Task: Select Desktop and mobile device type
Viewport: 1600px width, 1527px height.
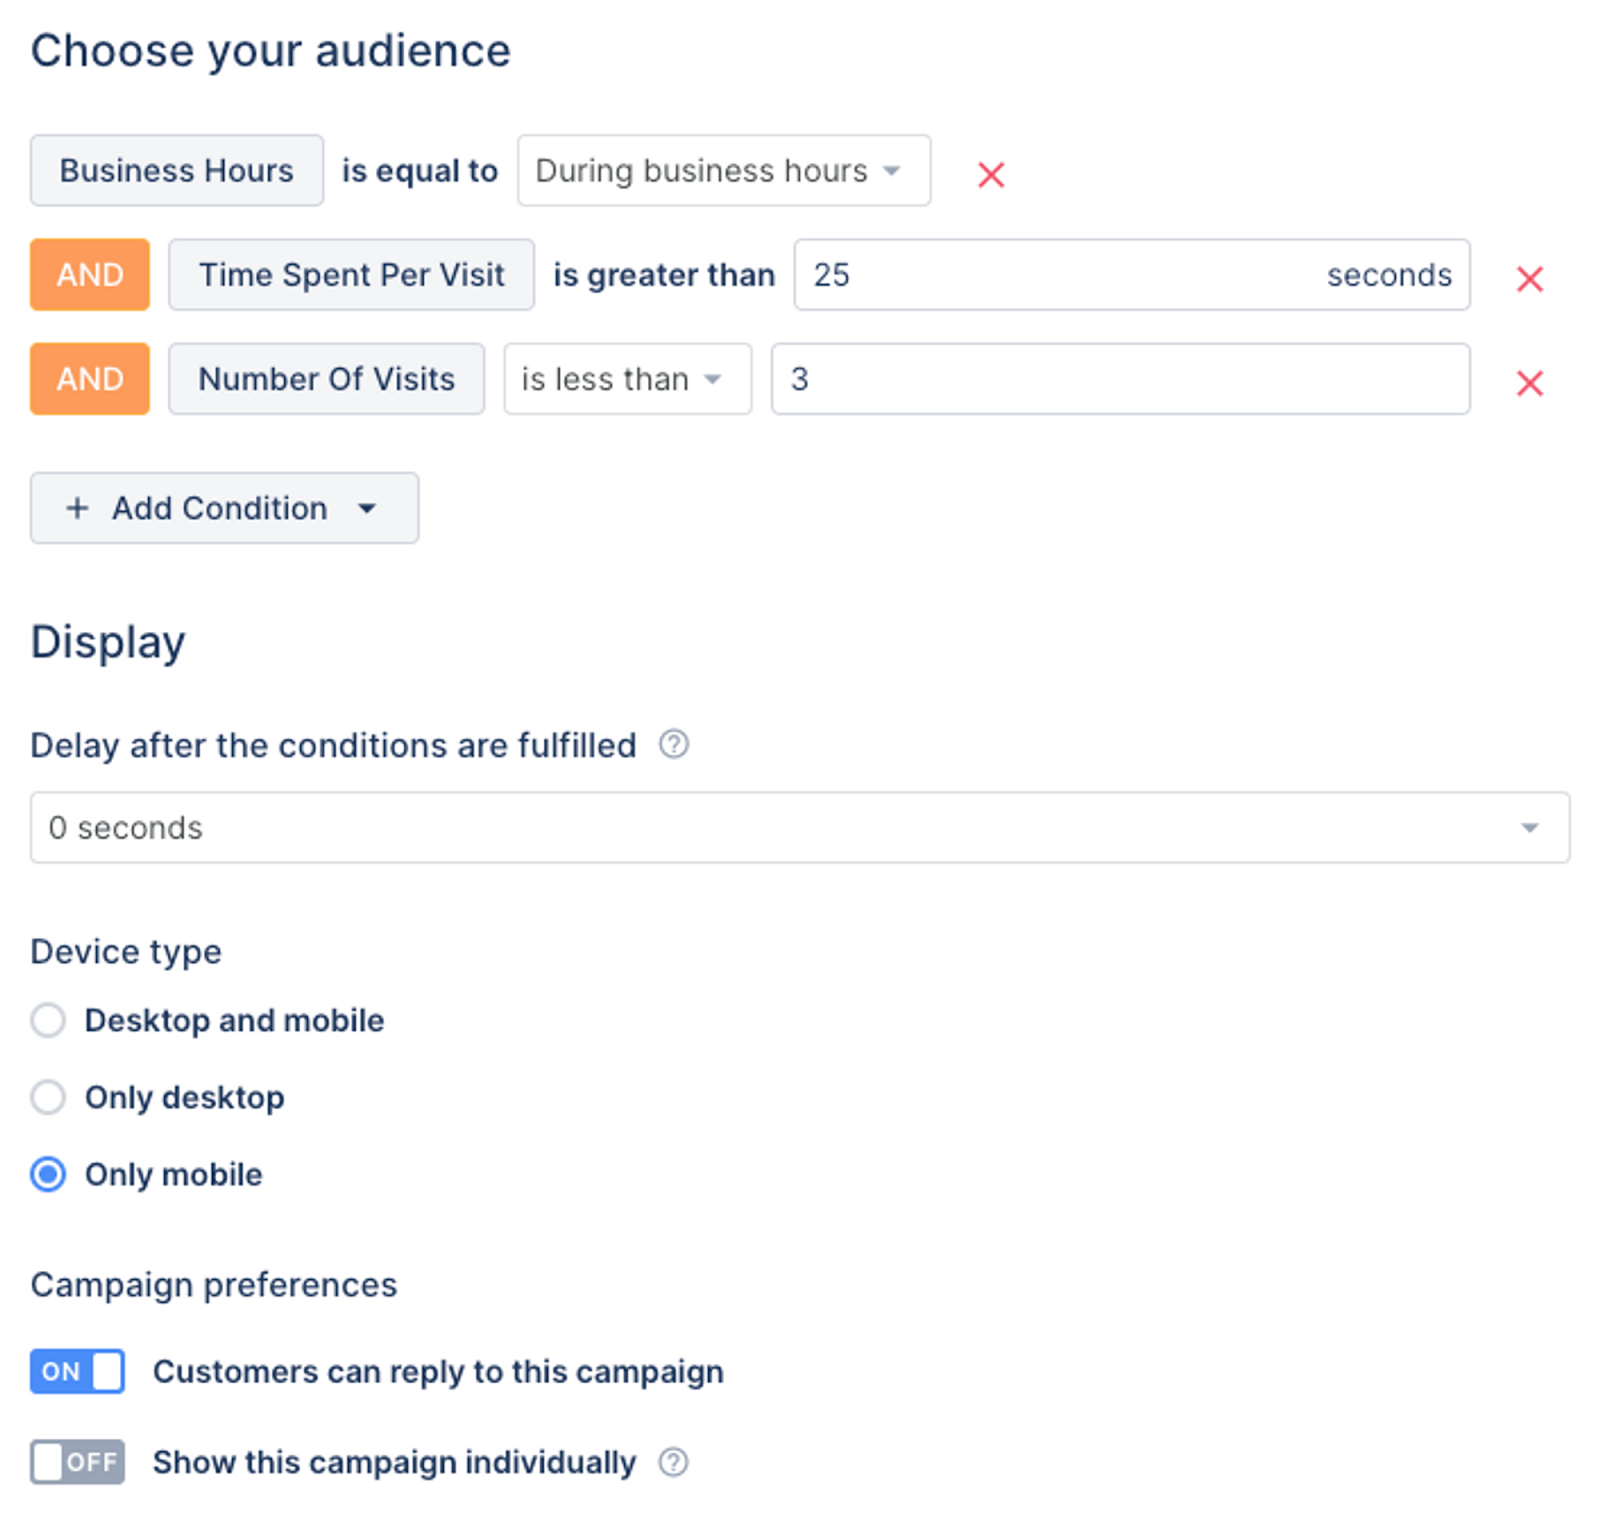Action: pyautogui.click(x=48, y=1020)
